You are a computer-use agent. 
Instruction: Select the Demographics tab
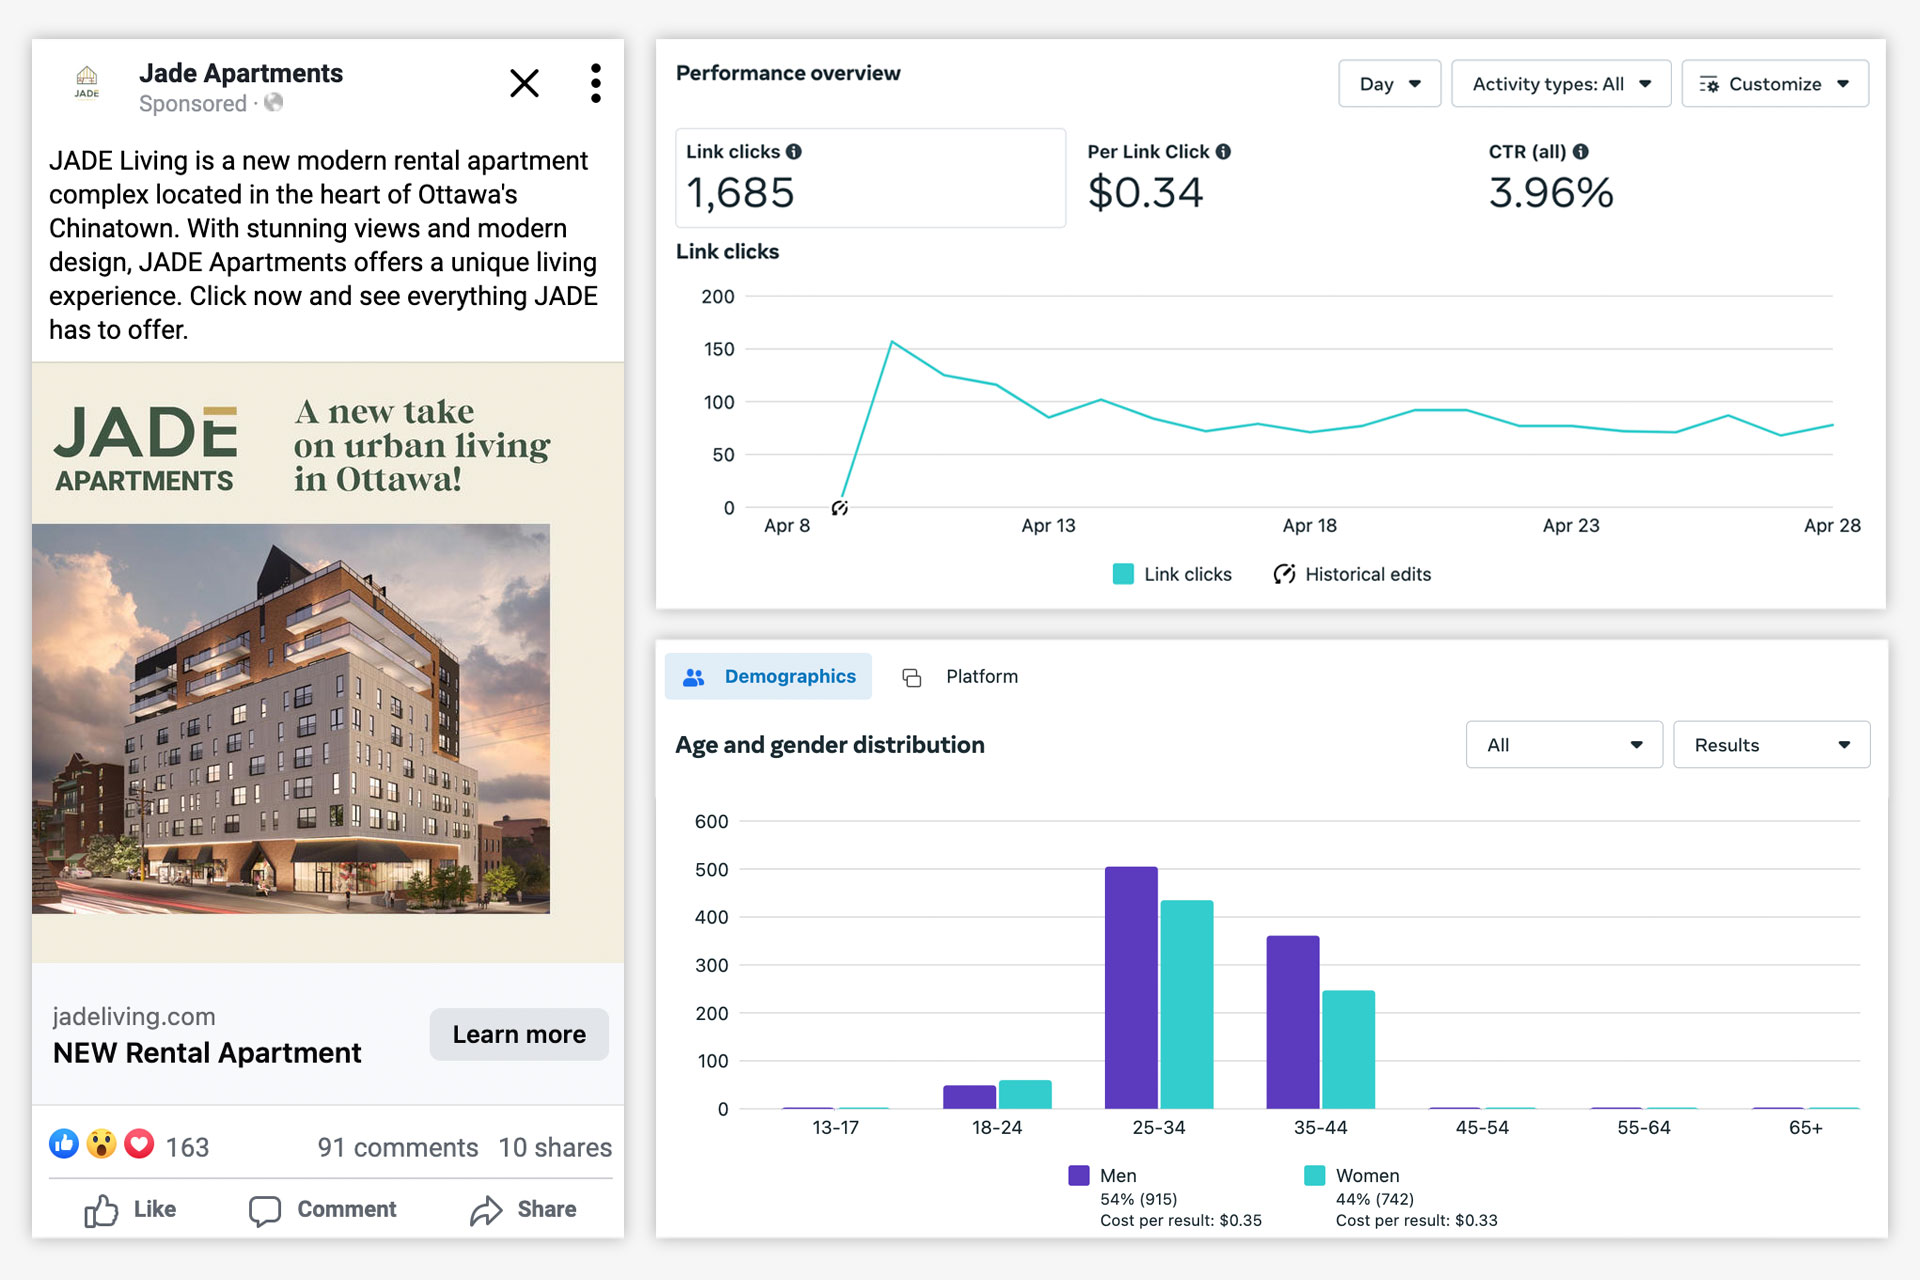pos(769,677)
